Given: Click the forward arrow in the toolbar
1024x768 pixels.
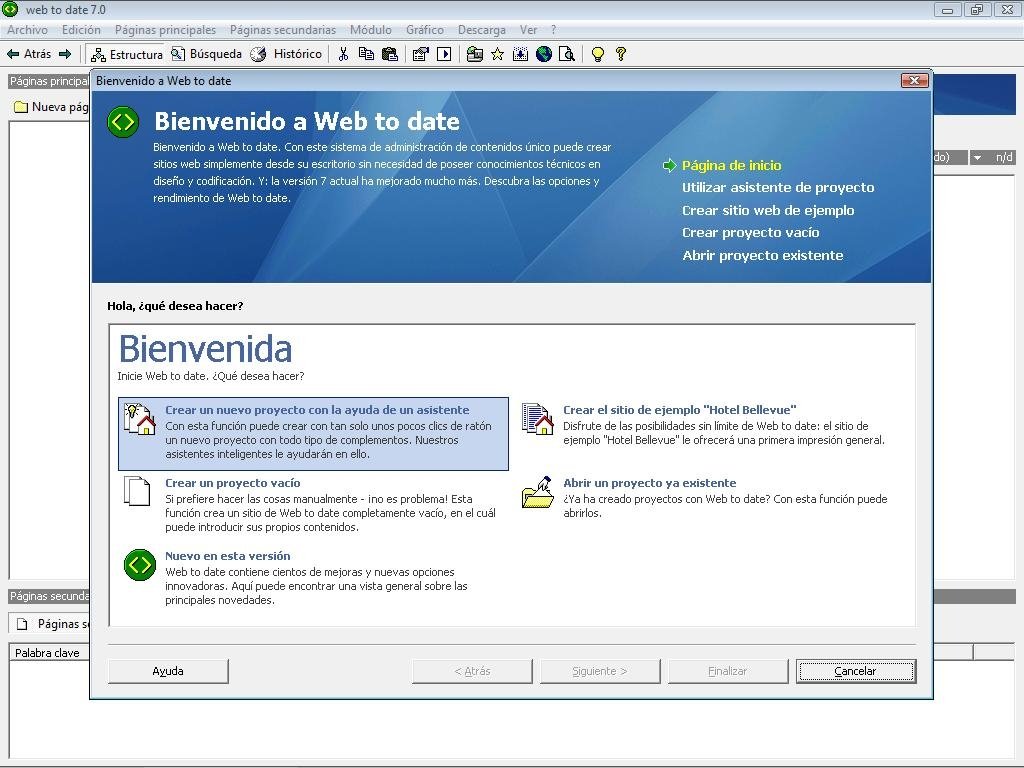Looking at the screenshot, I should tap(65, 54).
